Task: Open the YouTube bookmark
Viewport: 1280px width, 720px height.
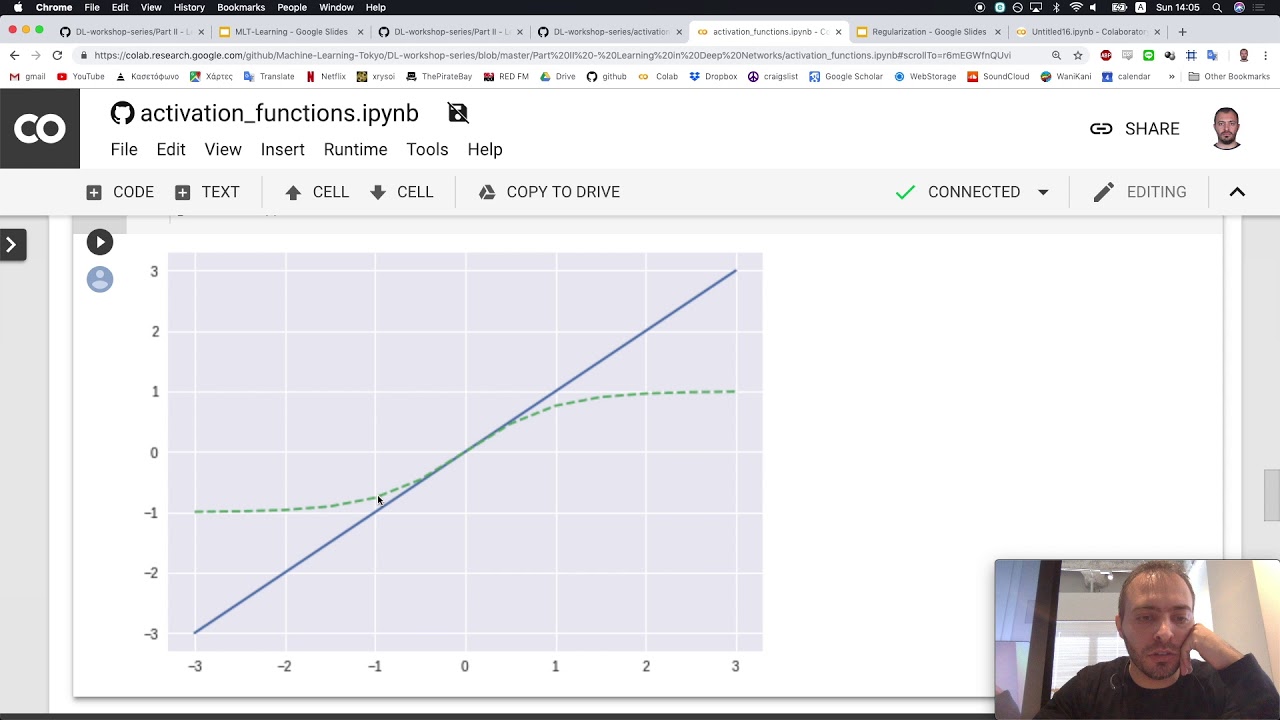Action: (81, 76)
